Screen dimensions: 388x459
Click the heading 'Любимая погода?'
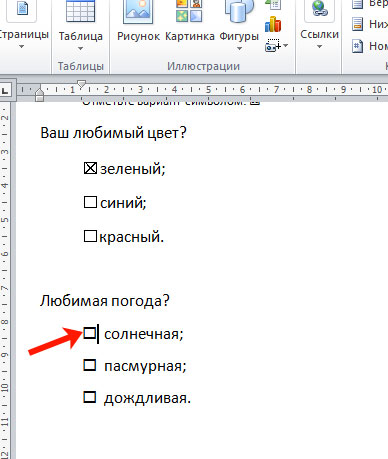[105, 301]
